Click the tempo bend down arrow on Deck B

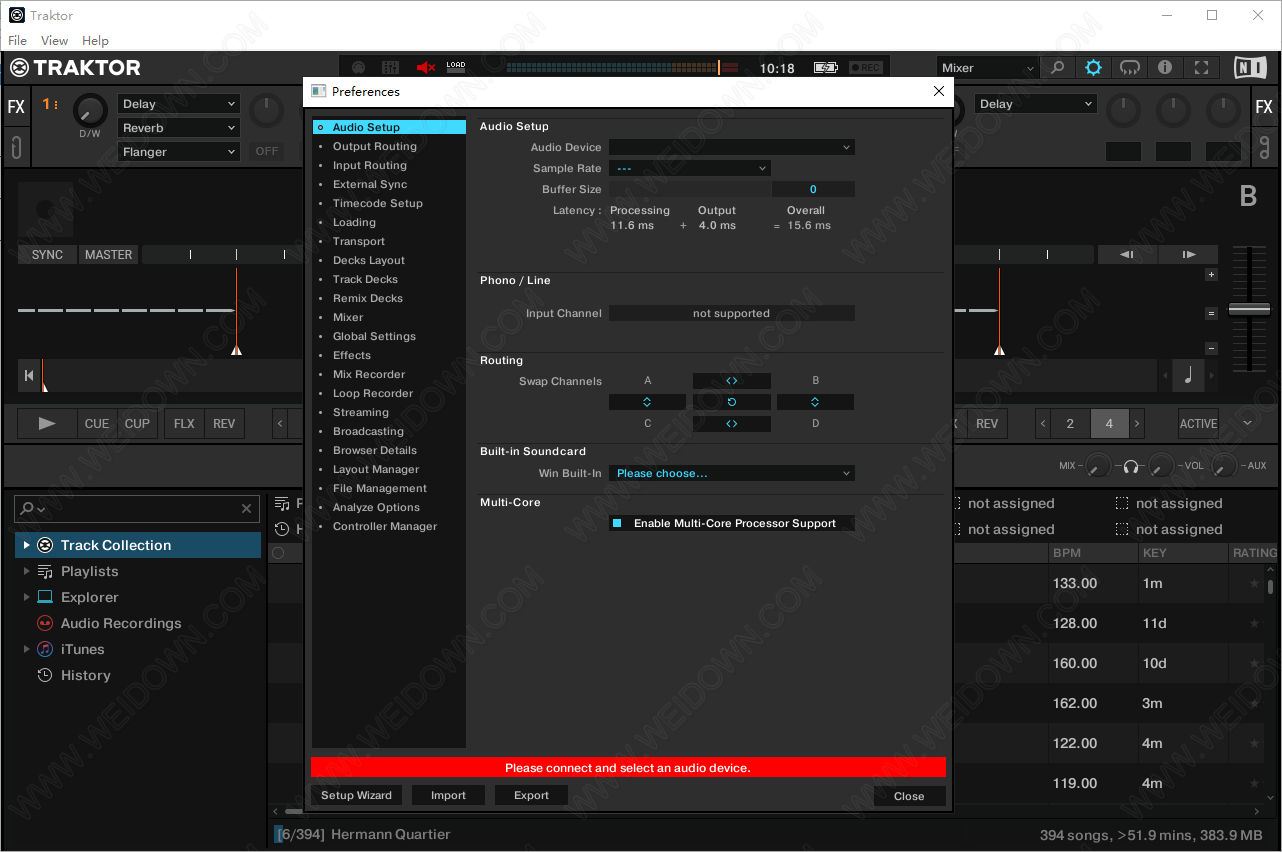click(x=1127, y=255)
